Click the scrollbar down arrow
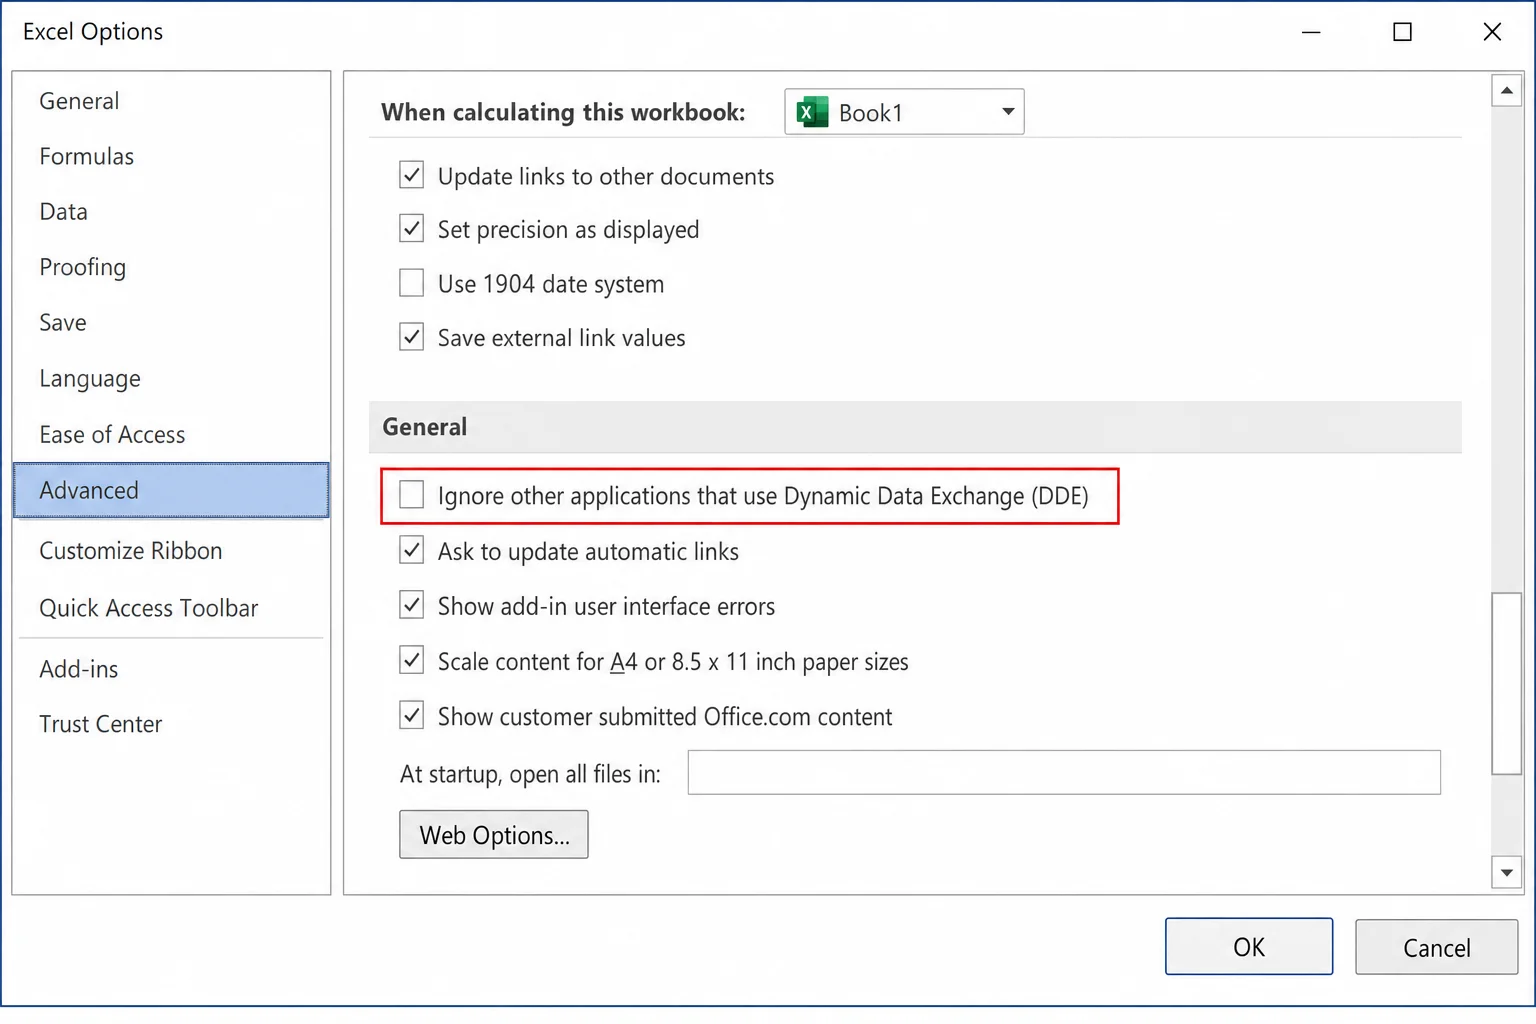This screenshot has height=1024, width=1536. [x=1506, y=872]
